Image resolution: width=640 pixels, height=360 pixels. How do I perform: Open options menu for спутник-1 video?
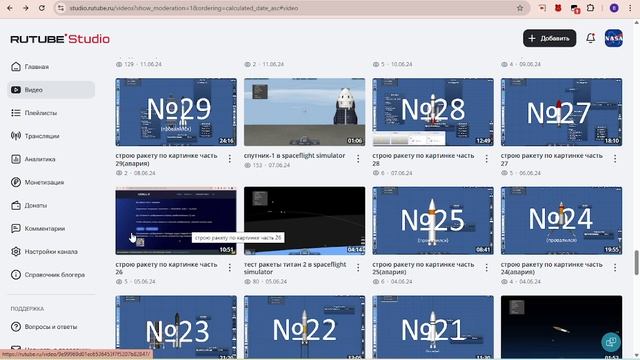tap(358, 159)
